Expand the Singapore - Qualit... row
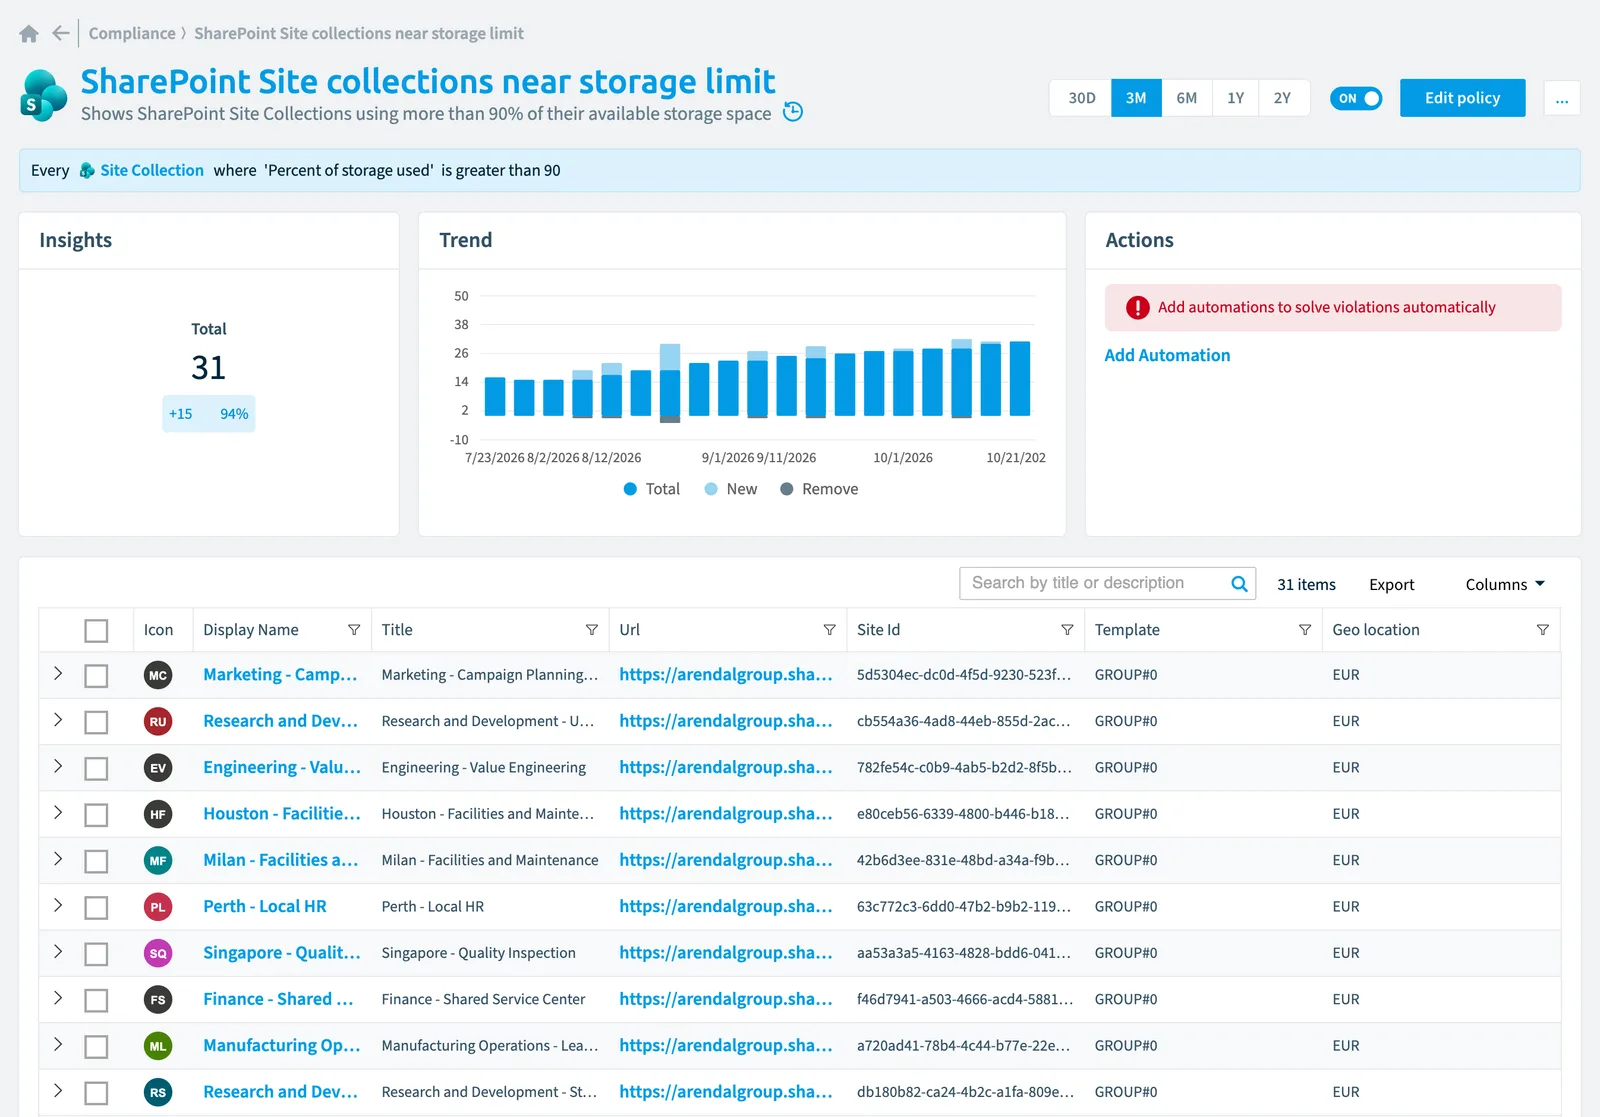This screenshot has height=1117, width=1600. [58, 952]
